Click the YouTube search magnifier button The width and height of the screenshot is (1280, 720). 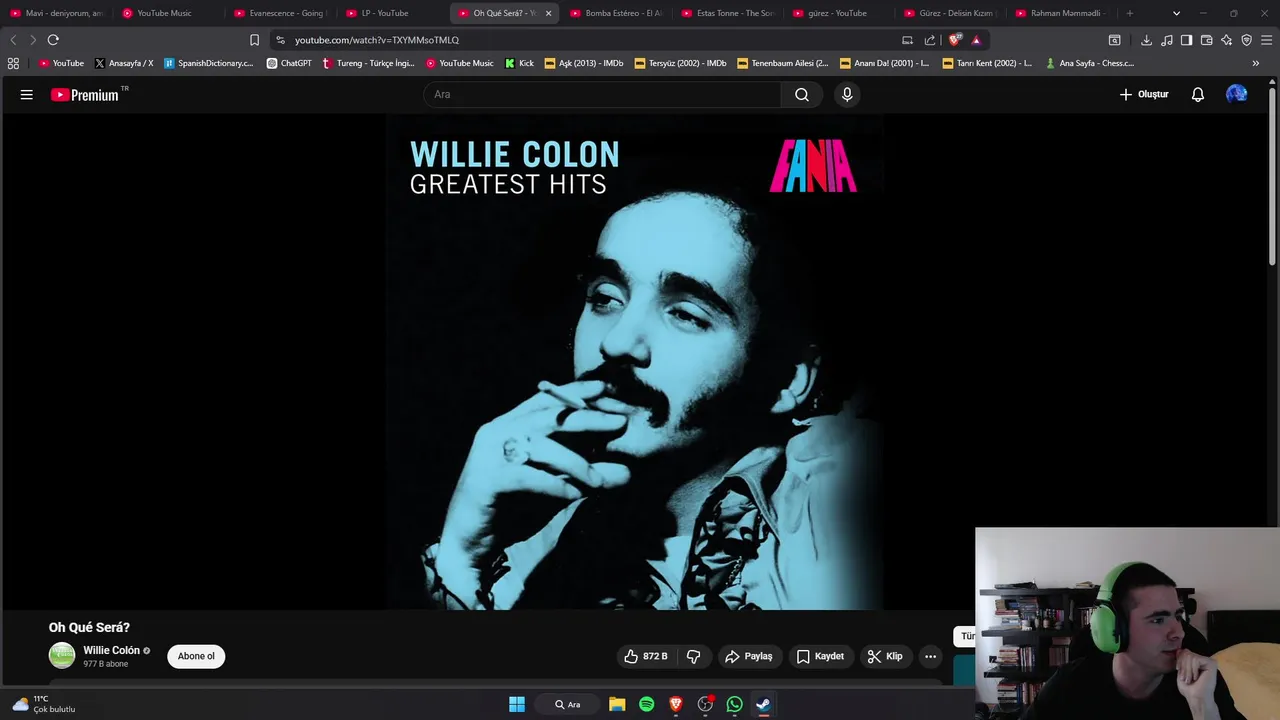coord(802,94)
